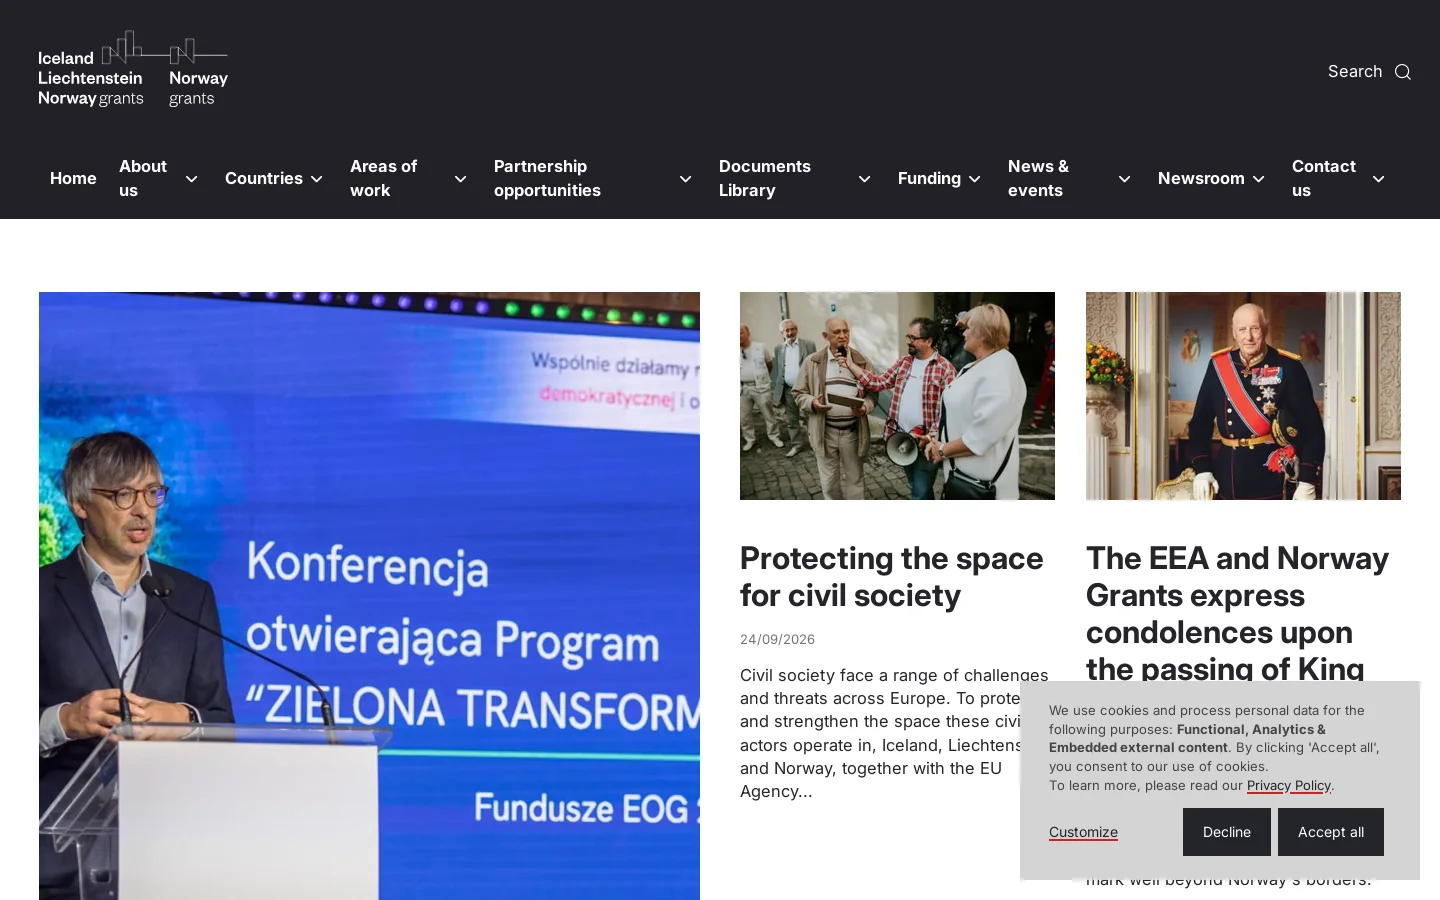The width and height of the screenshot is (1440, 900).
Task: Expand the Countries dropdown chevron
Action: click(317, 179)
